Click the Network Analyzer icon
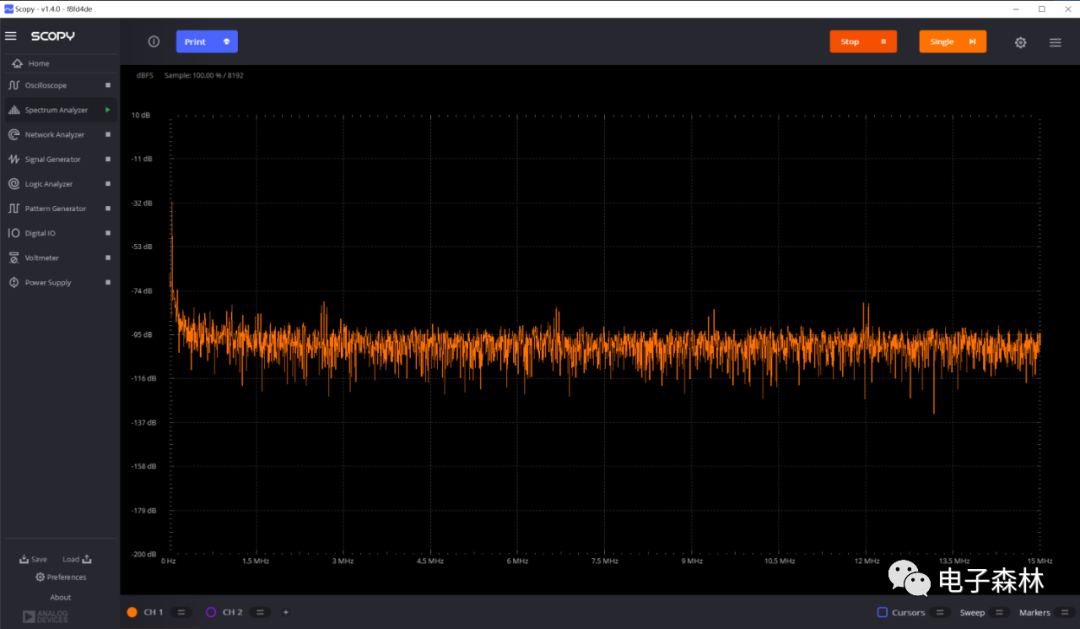This screenshot has width=1080, height=629. pyautogui.click(x=14, y=135)
